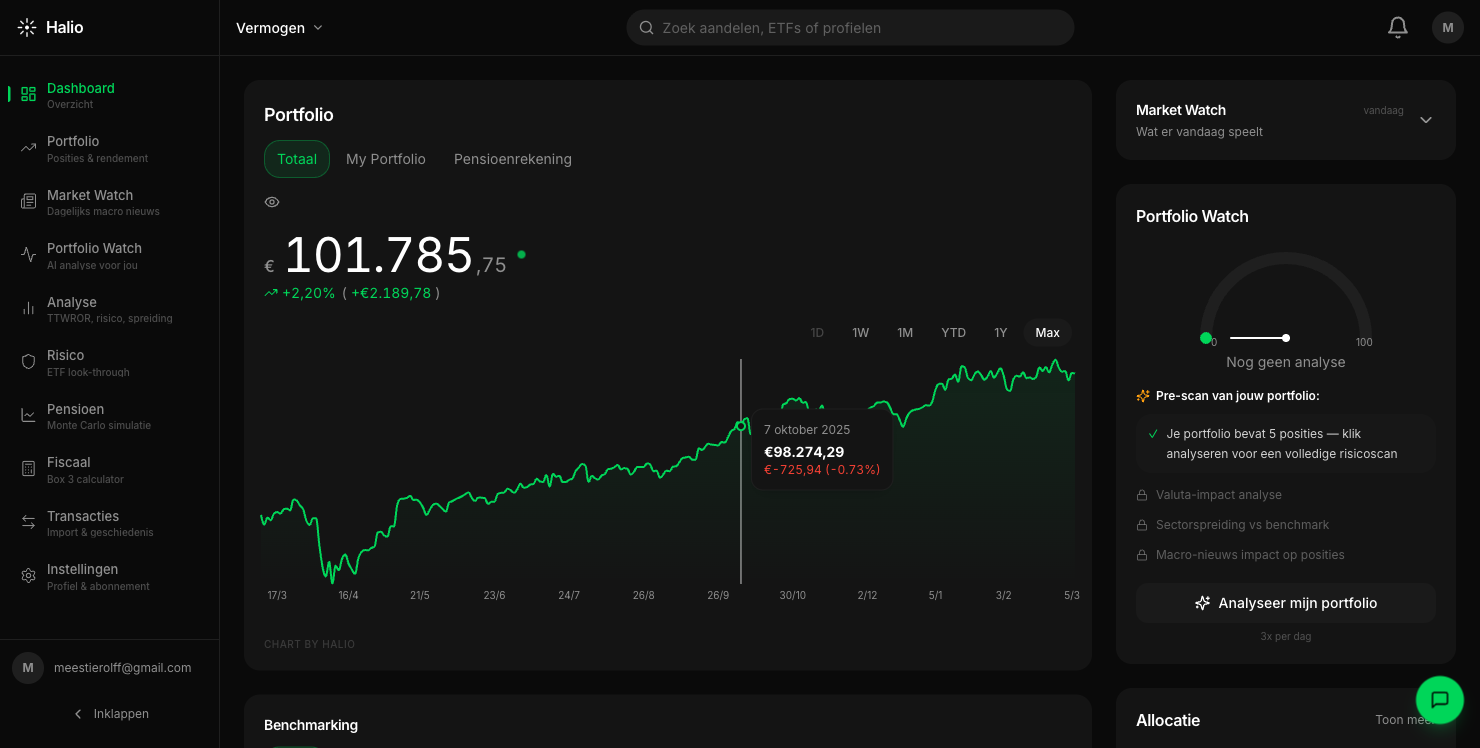Open the notifications bell icon
The height and width of the screenshot is (748, 1480).
click(1398, 27)
